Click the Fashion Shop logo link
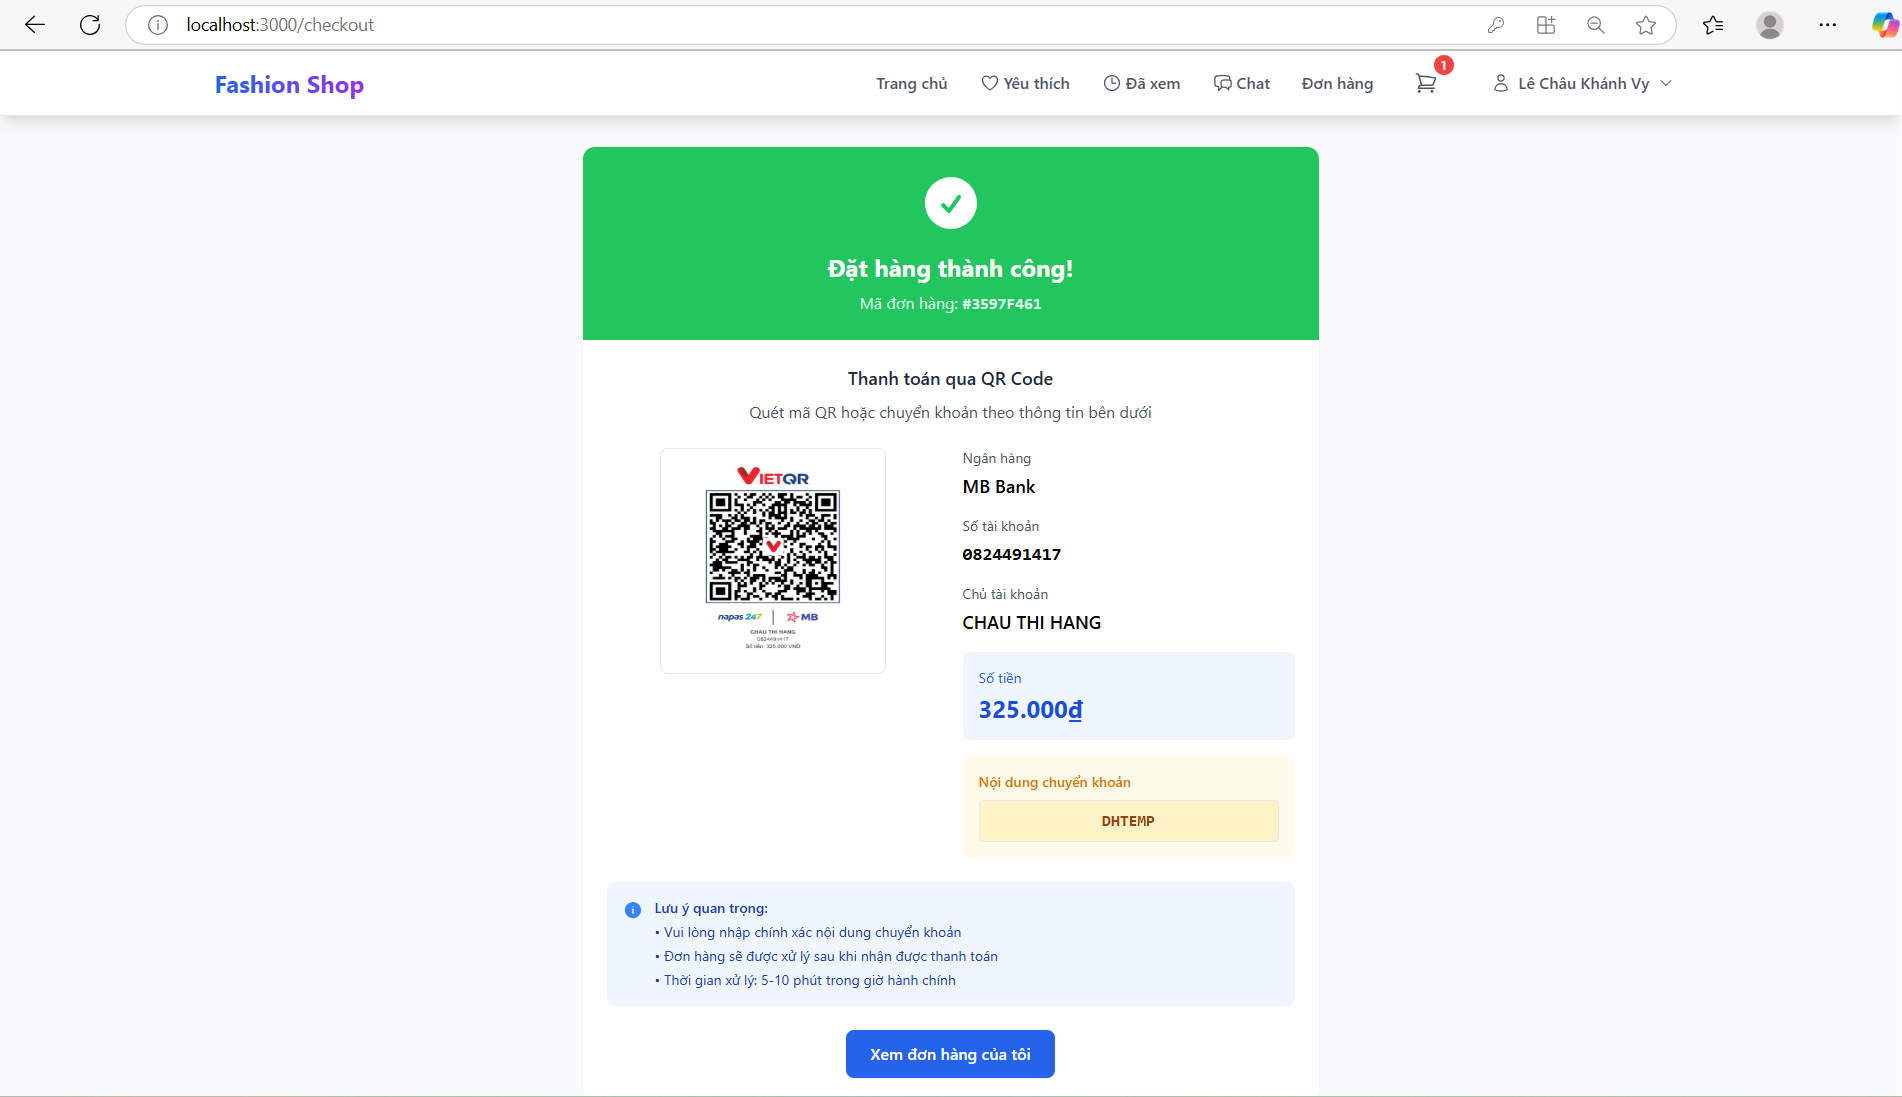This screenshot has width=1902, height=1097. point(289,85)
